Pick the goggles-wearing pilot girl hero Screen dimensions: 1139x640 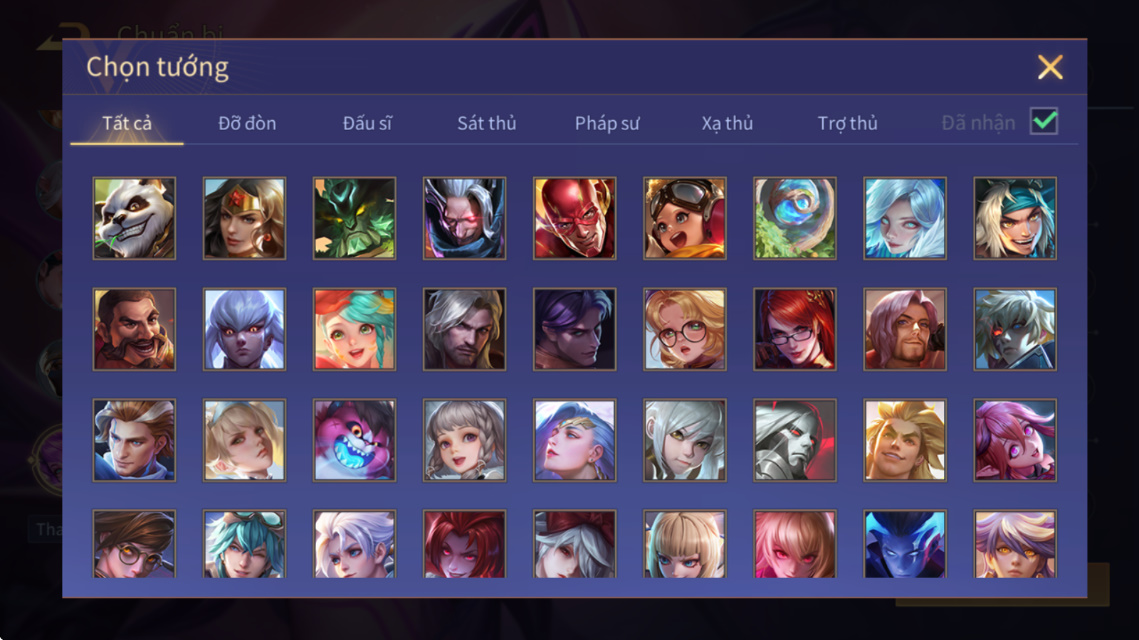click(684, 218)
